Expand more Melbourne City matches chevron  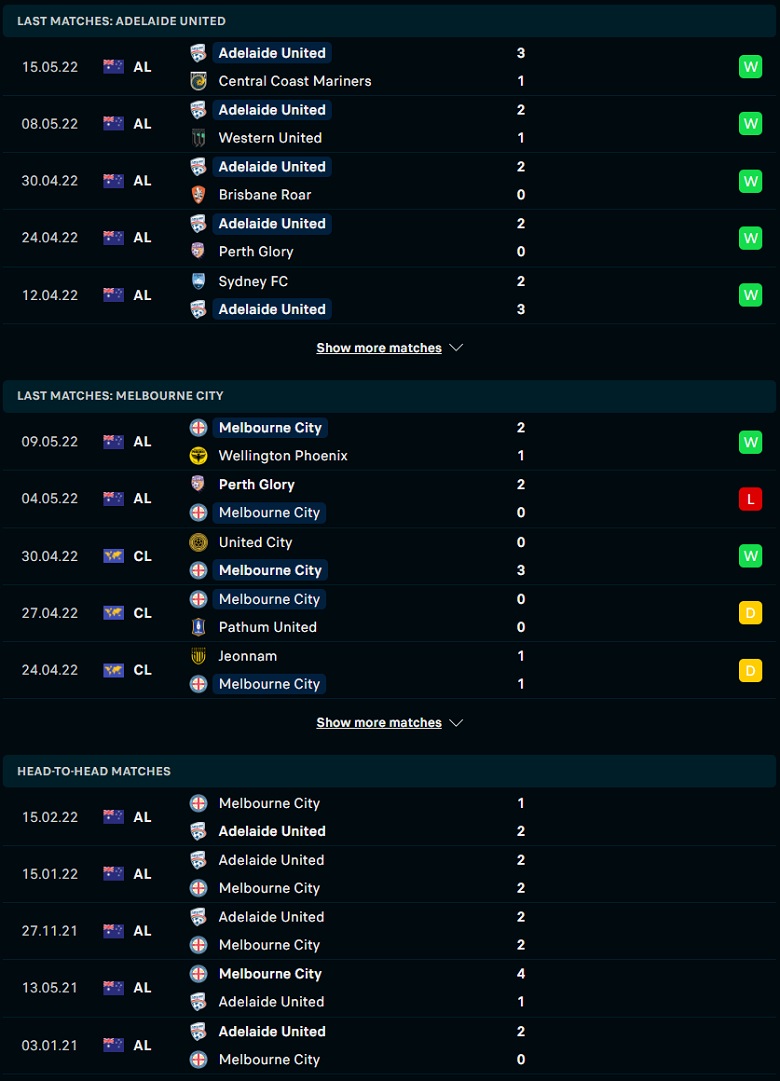pyautogui.click(x=456, y=723)
